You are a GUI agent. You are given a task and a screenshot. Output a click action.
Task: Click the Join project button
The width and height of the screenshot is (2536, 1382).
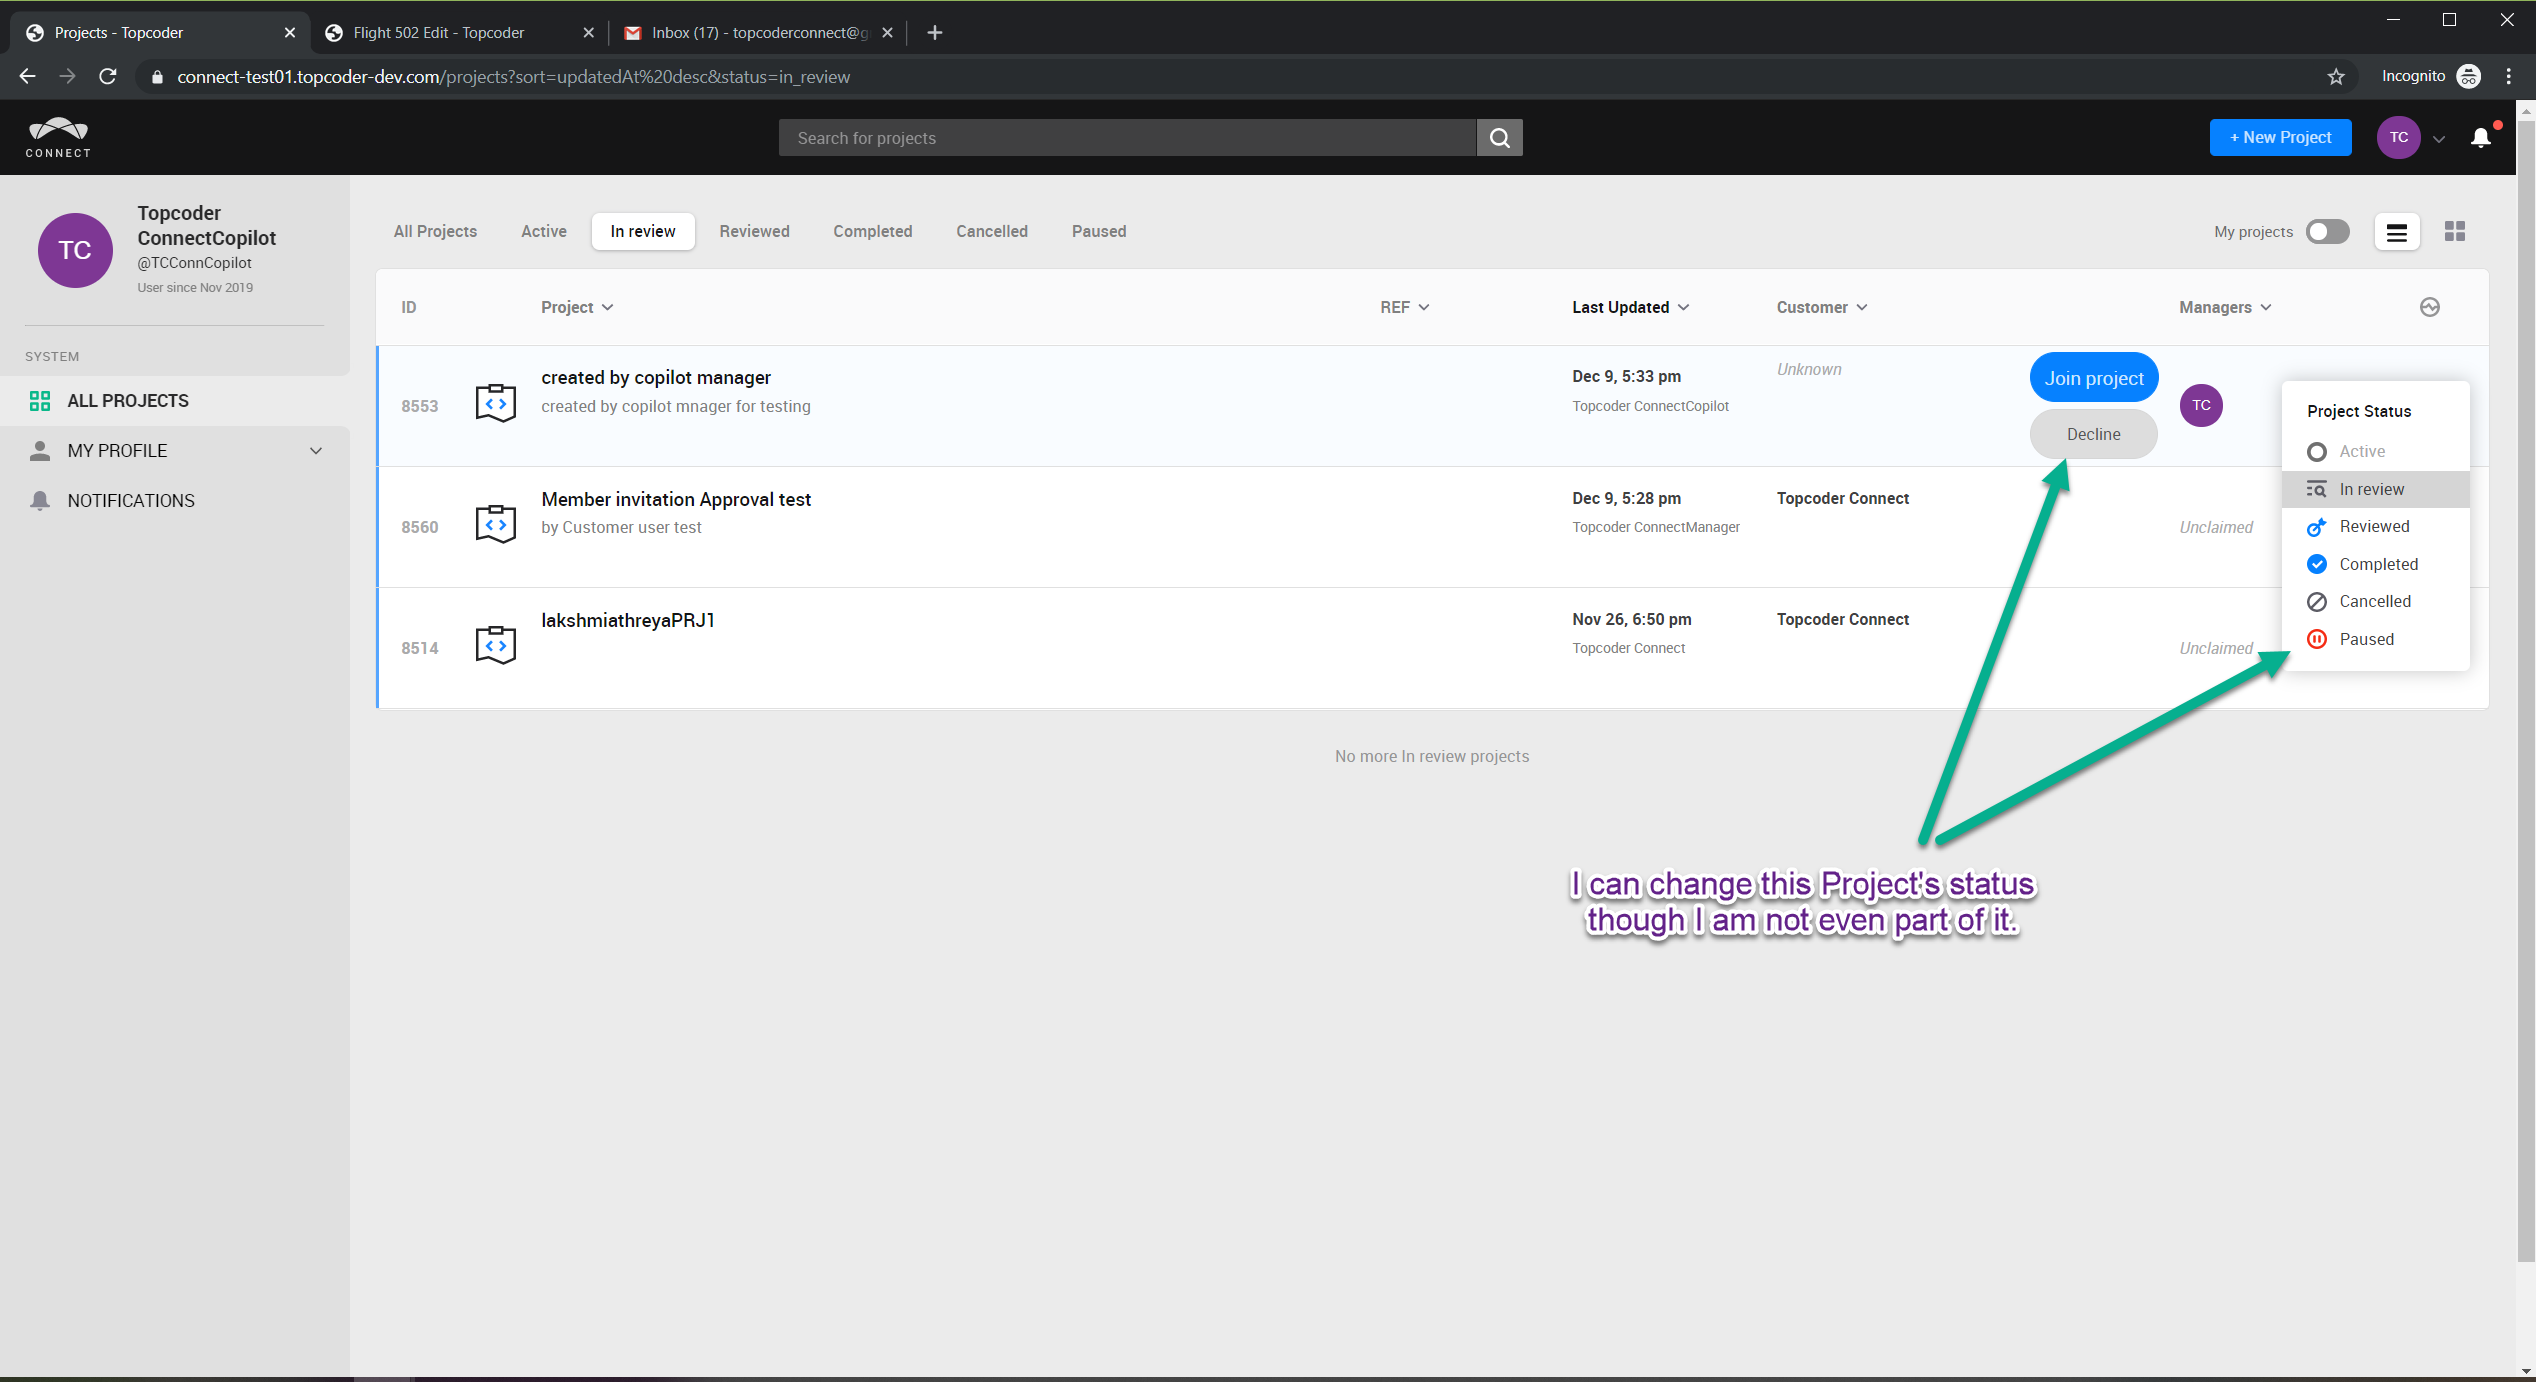coord(2093,378)
